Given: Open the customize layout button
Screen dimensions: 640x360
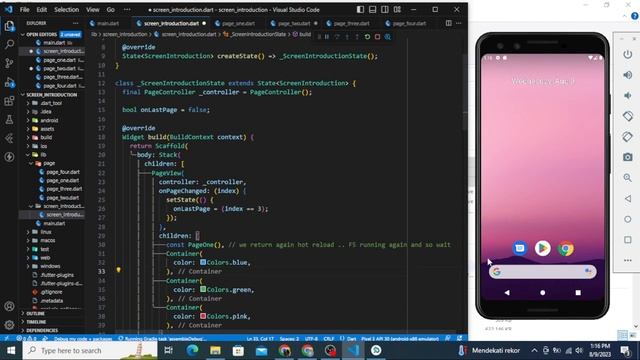Looking at the screenshot, I should pos(397,9).
